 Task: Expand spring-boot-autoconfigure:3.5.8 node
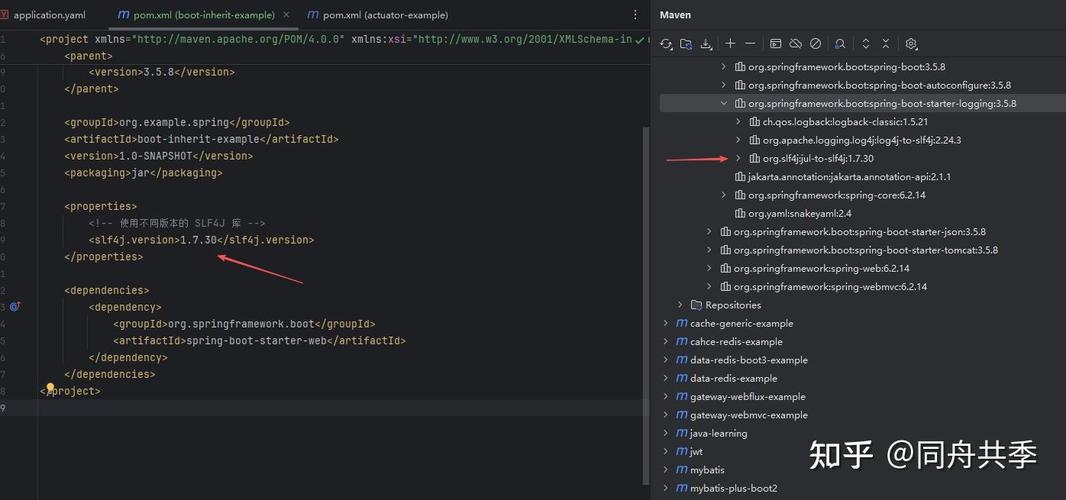(x=724, y=85)
